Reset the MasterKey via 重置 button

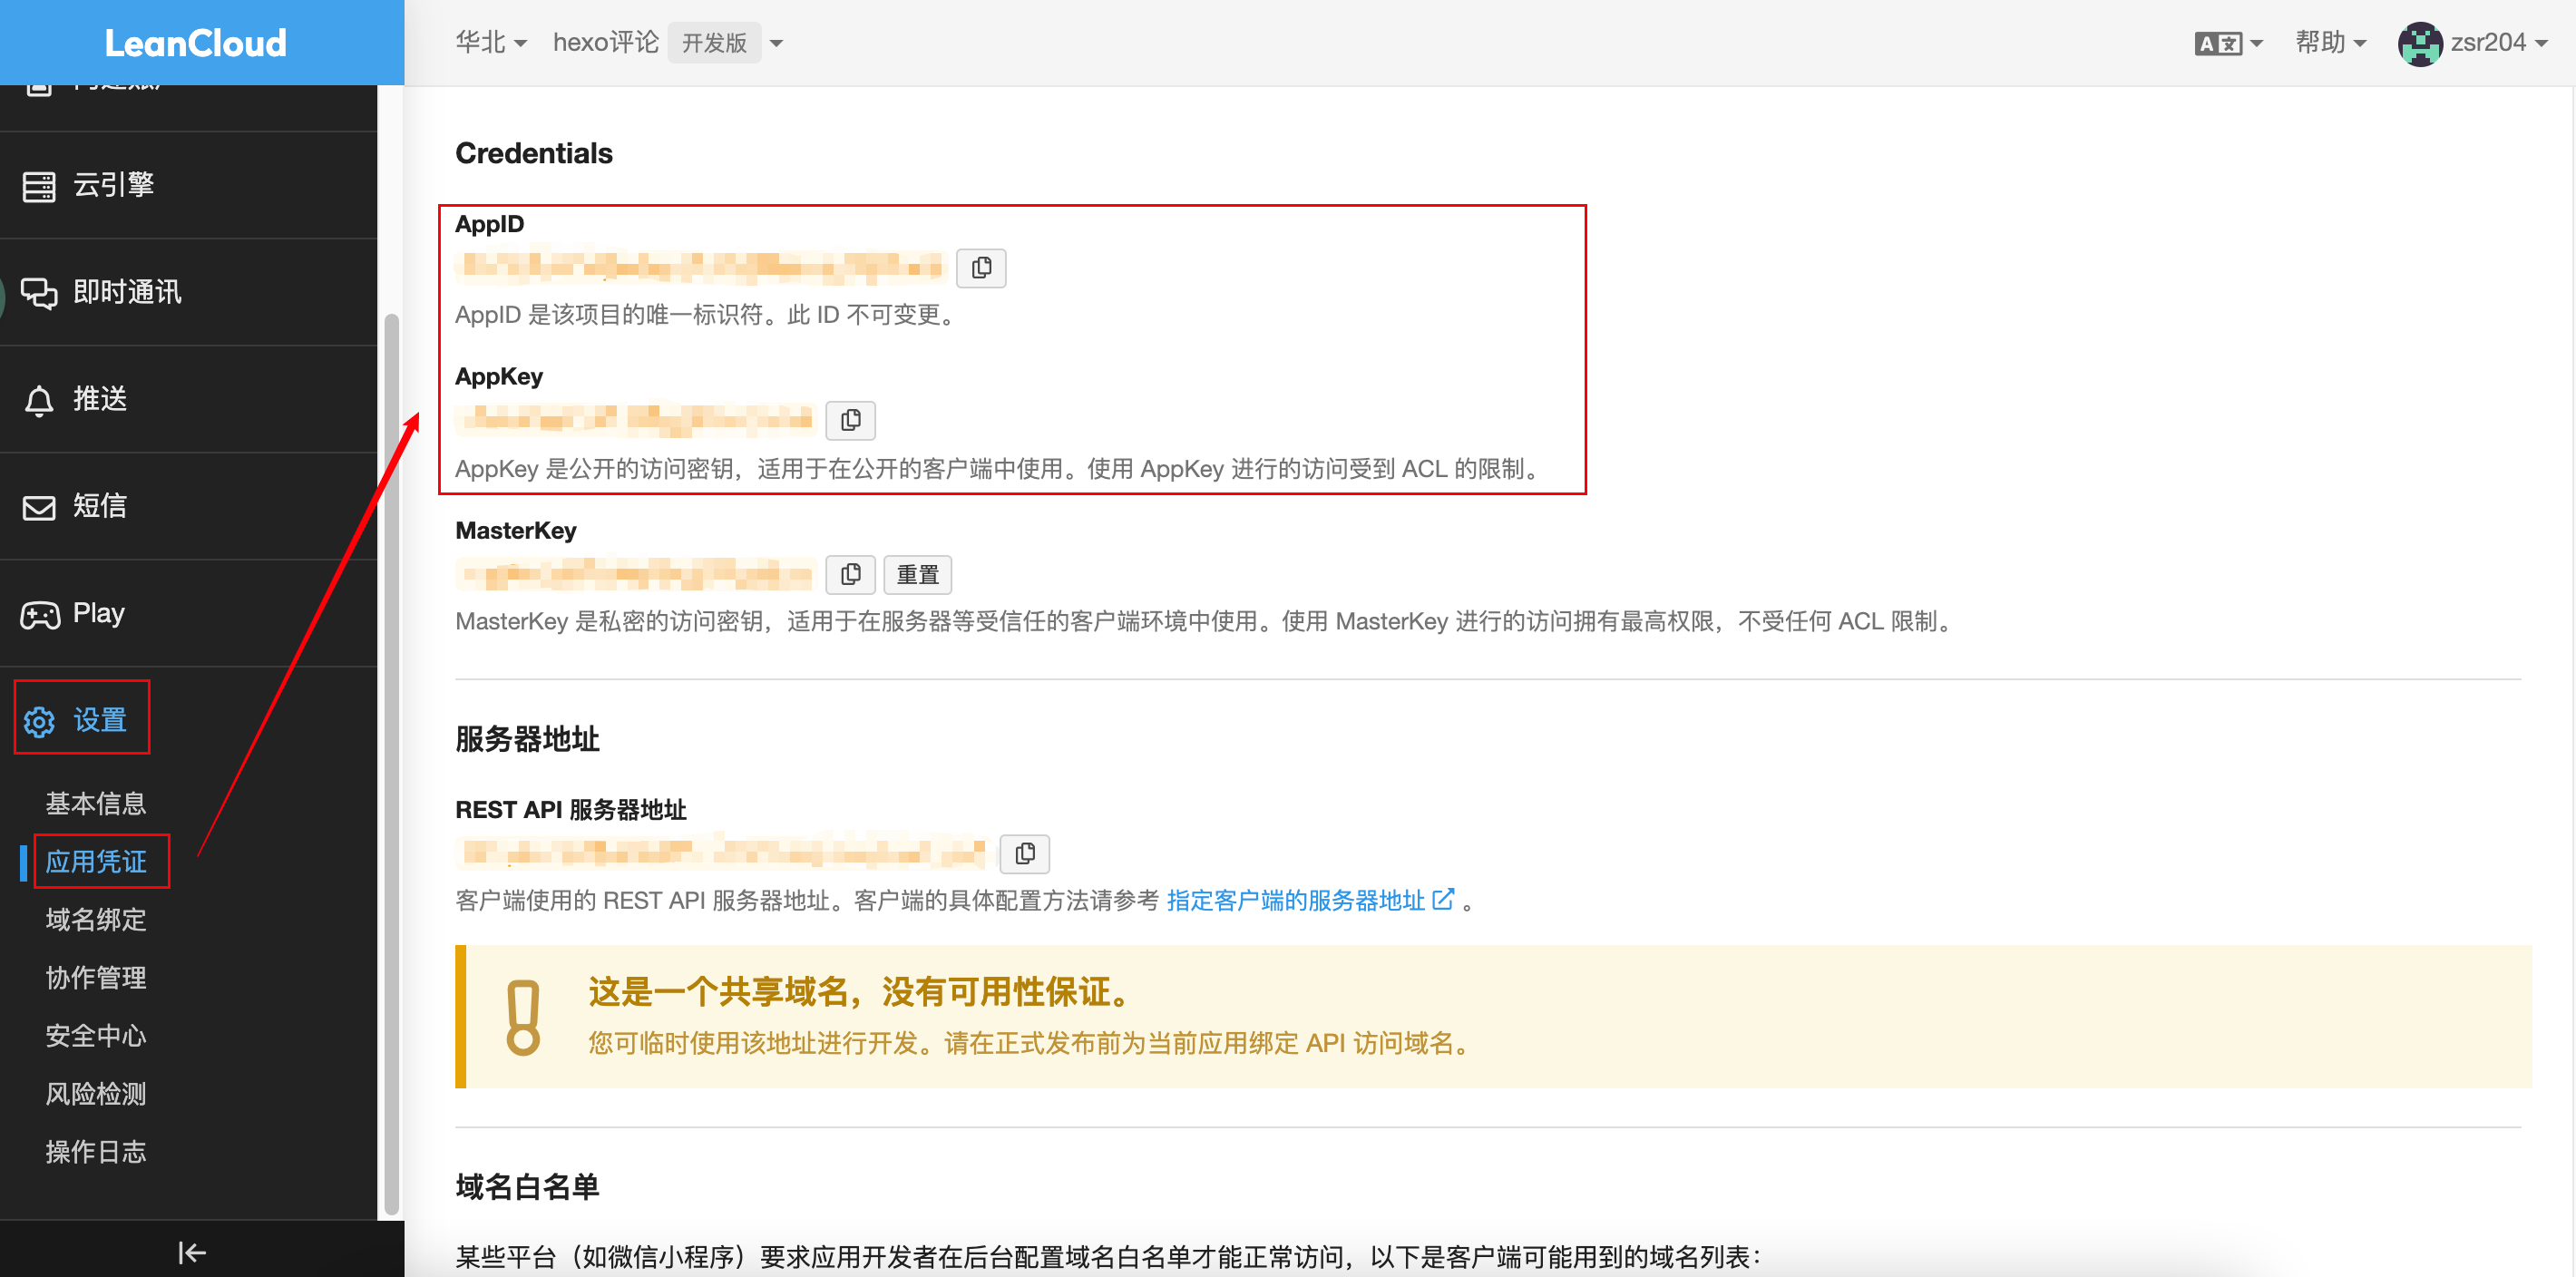point(917,574)
